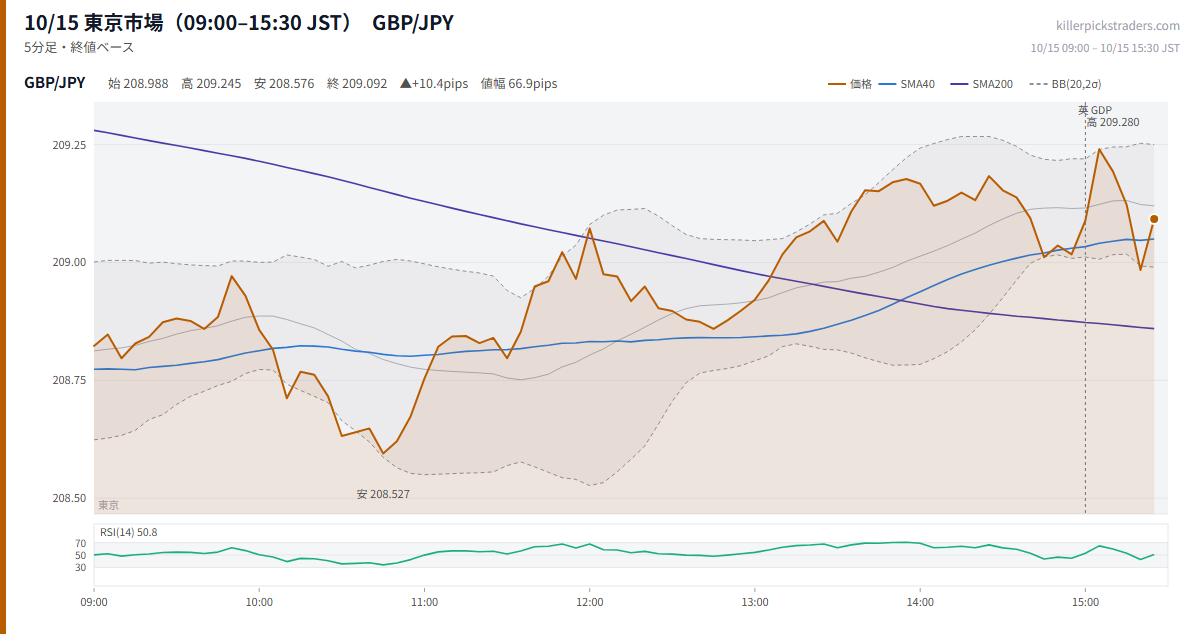Click the 5分足・終値ベース subtitle
1200x634 pixels.
pos(79,47)
